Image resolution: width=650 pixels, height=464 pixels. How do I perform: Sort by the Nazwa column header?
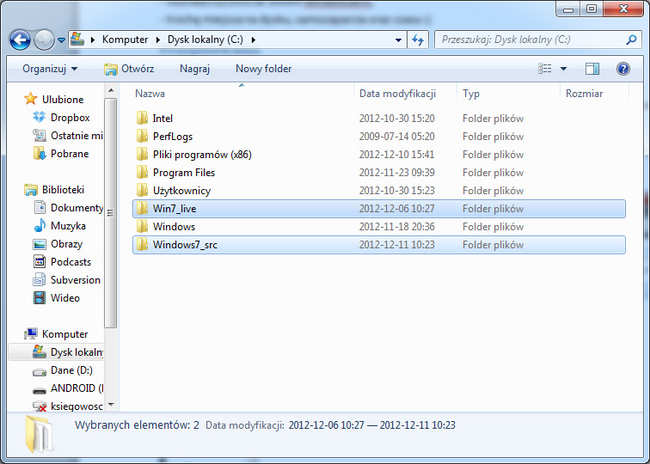point(150,94)
